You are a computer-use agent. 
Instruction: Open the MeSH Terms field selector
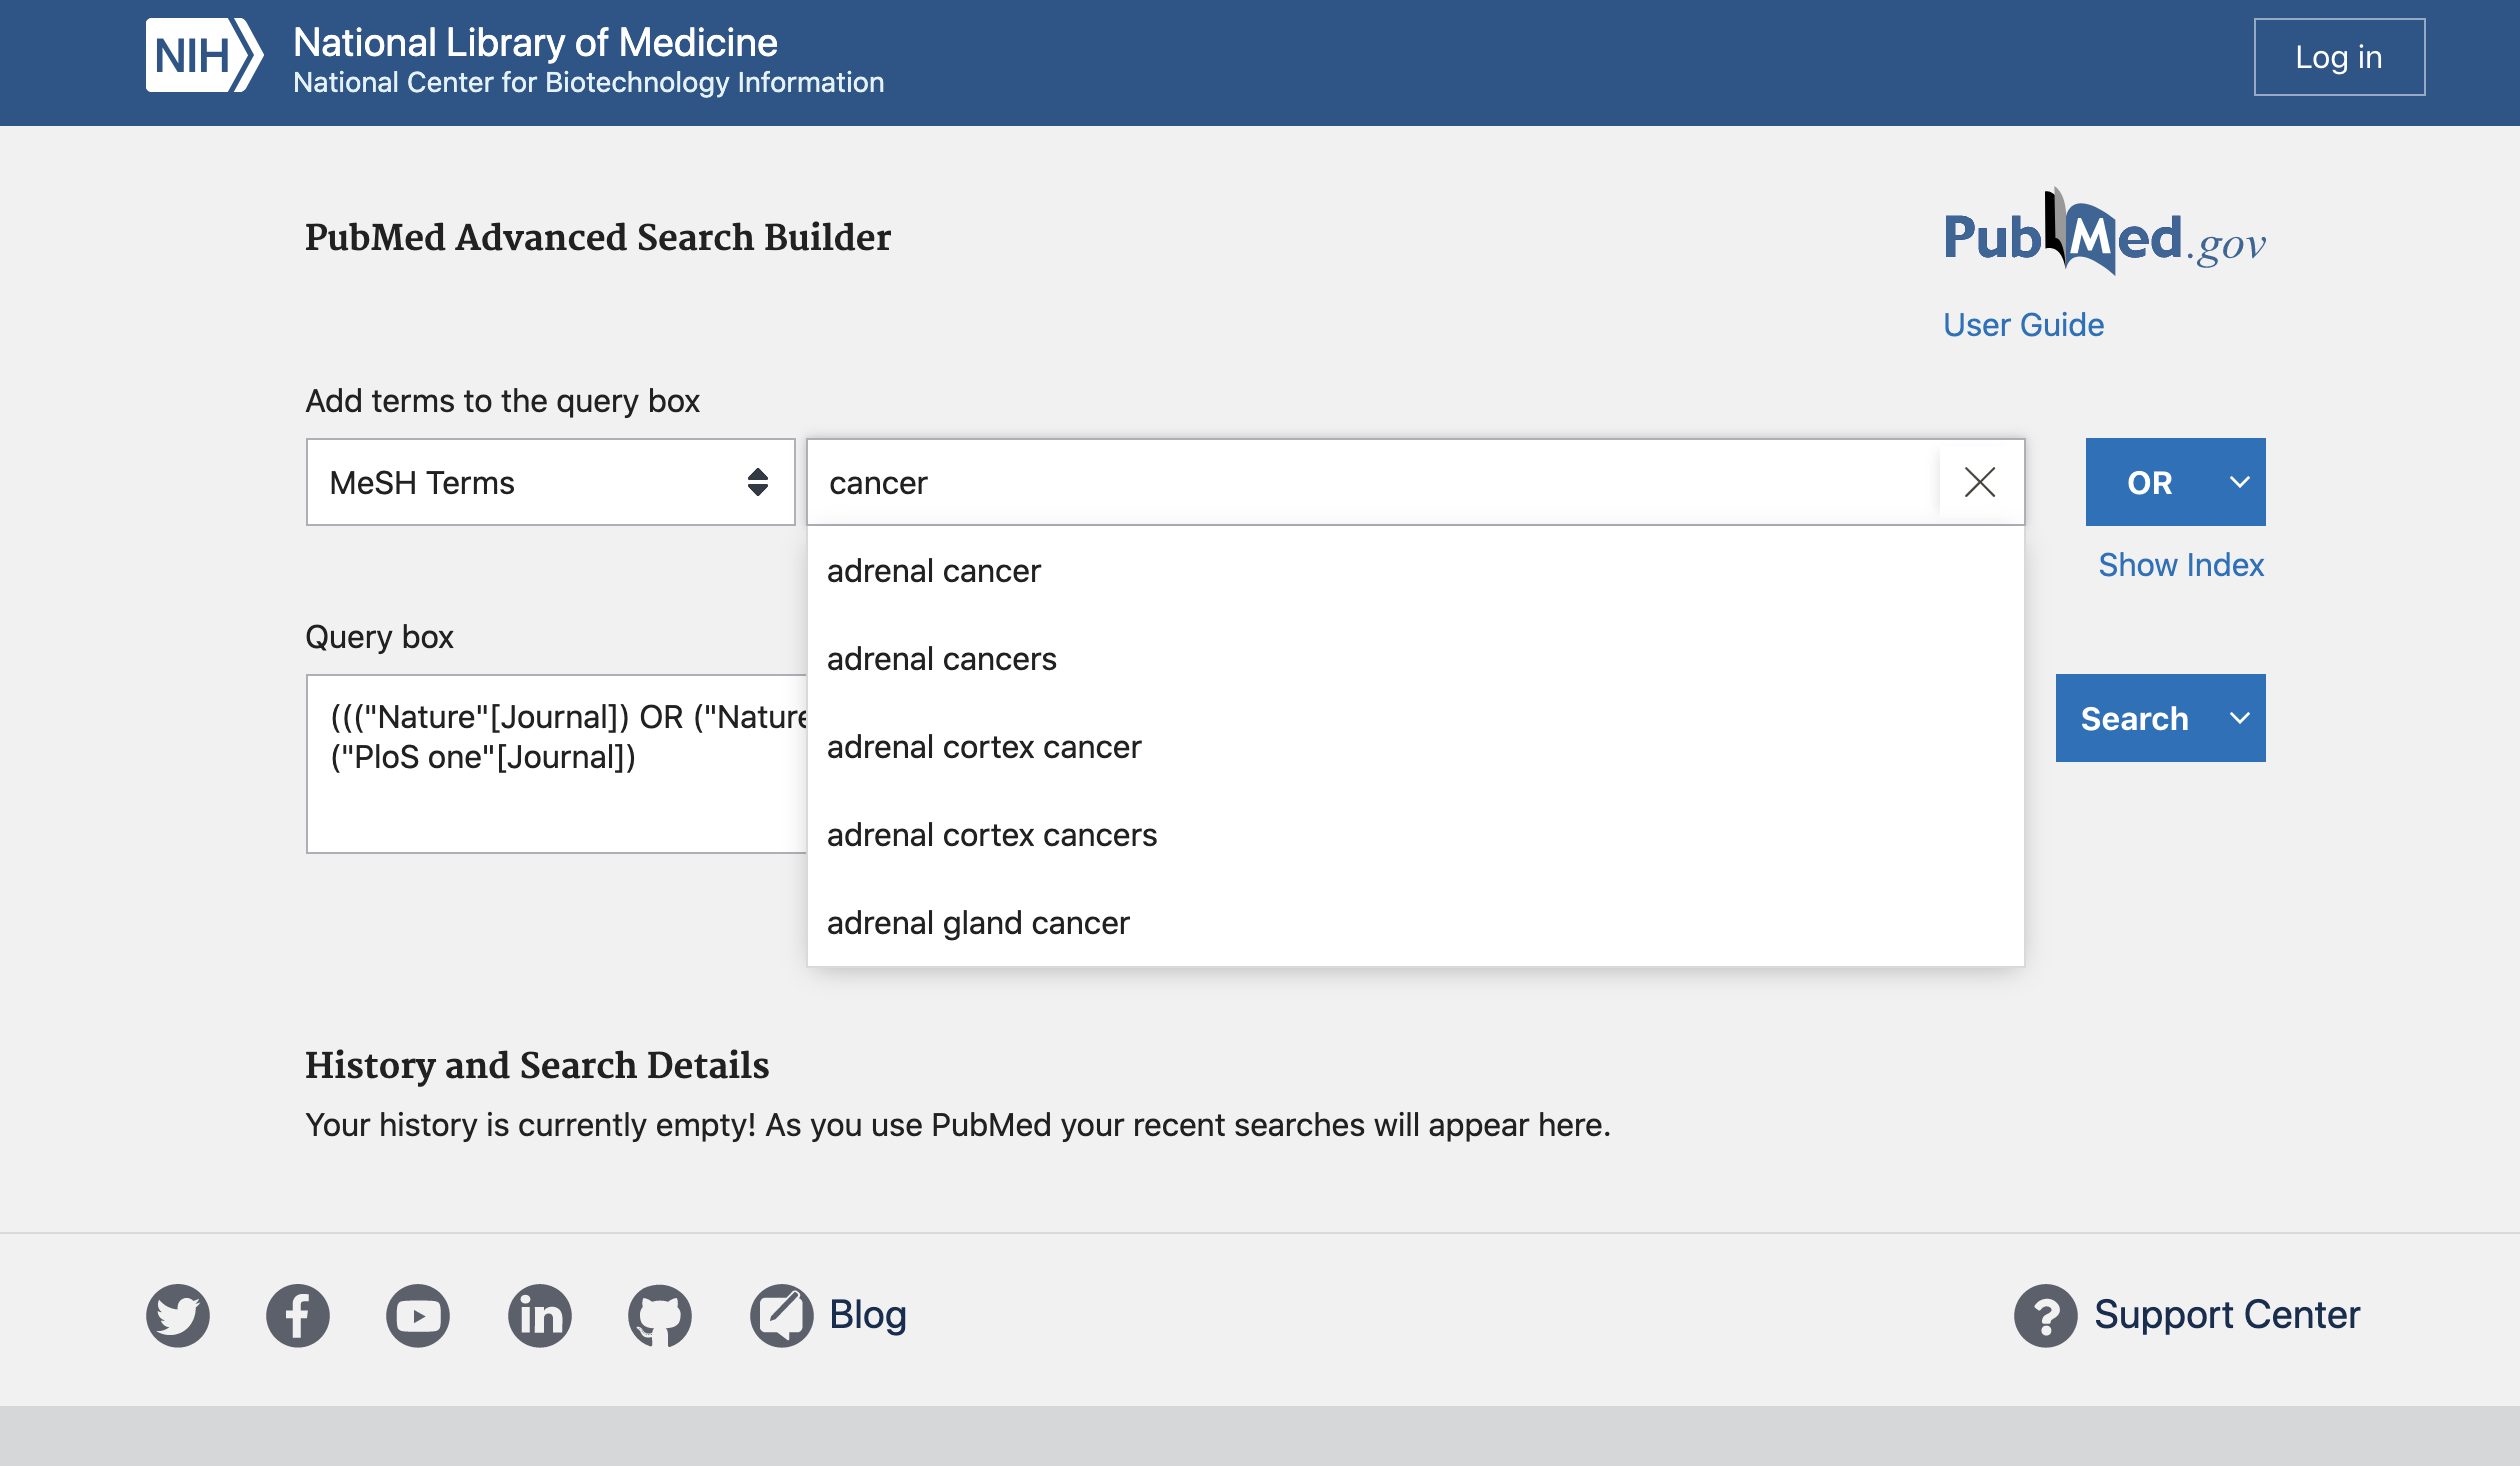click(550, 482)
